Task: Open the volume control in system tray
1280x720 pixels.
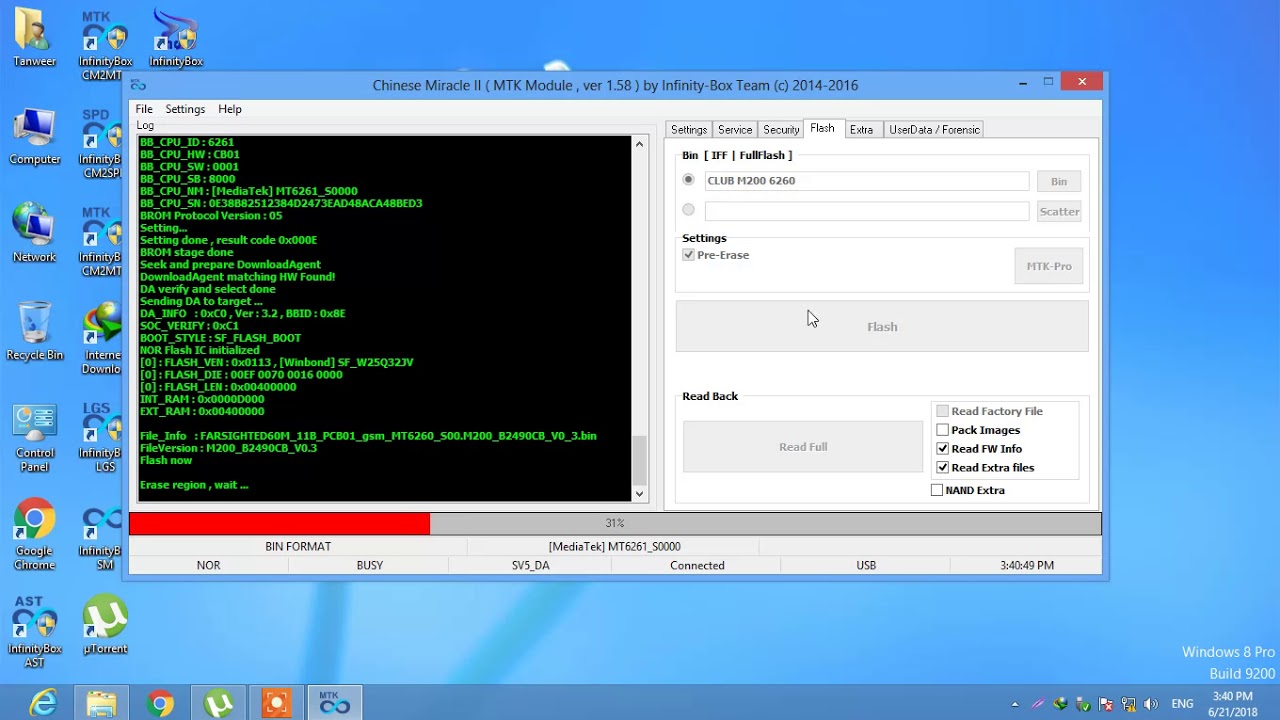Action: pyautogui.click(x=1150, y=704)
